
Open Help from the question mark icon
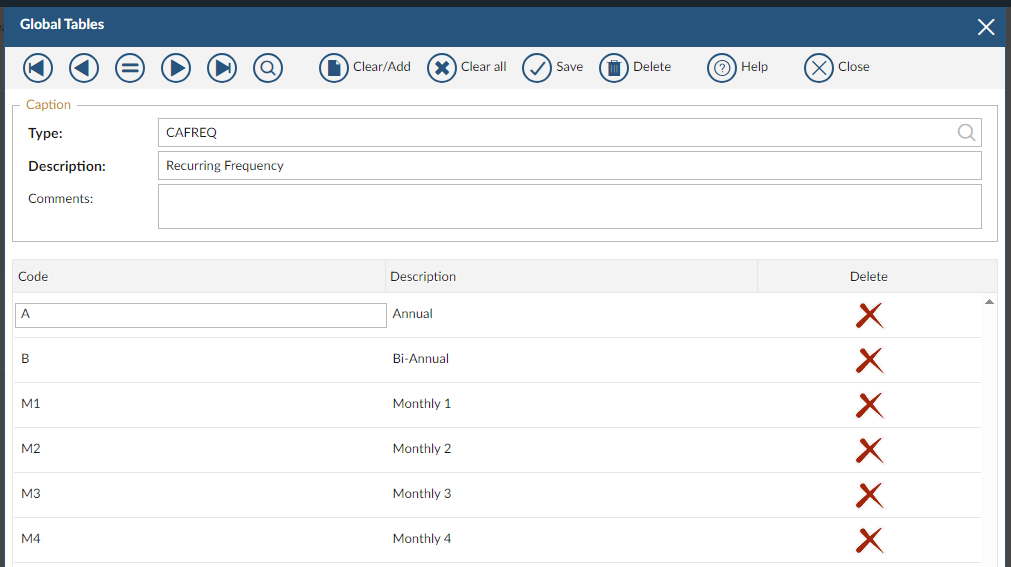click(722, 68)
